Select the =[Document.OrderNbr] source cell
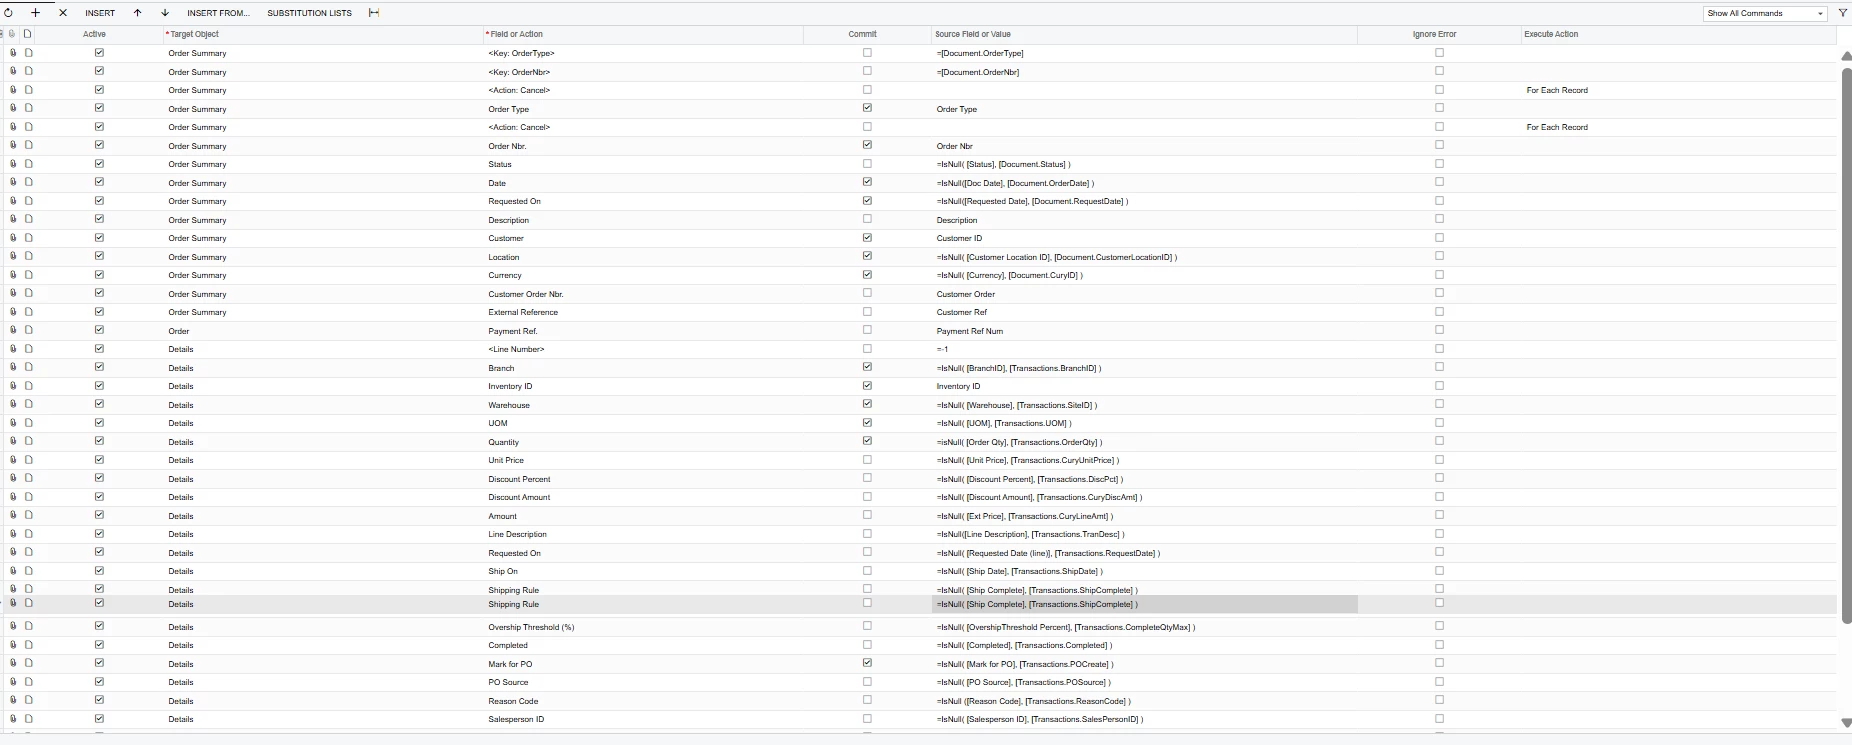This screenshot has height=745, width=1852. (1144, 72)
